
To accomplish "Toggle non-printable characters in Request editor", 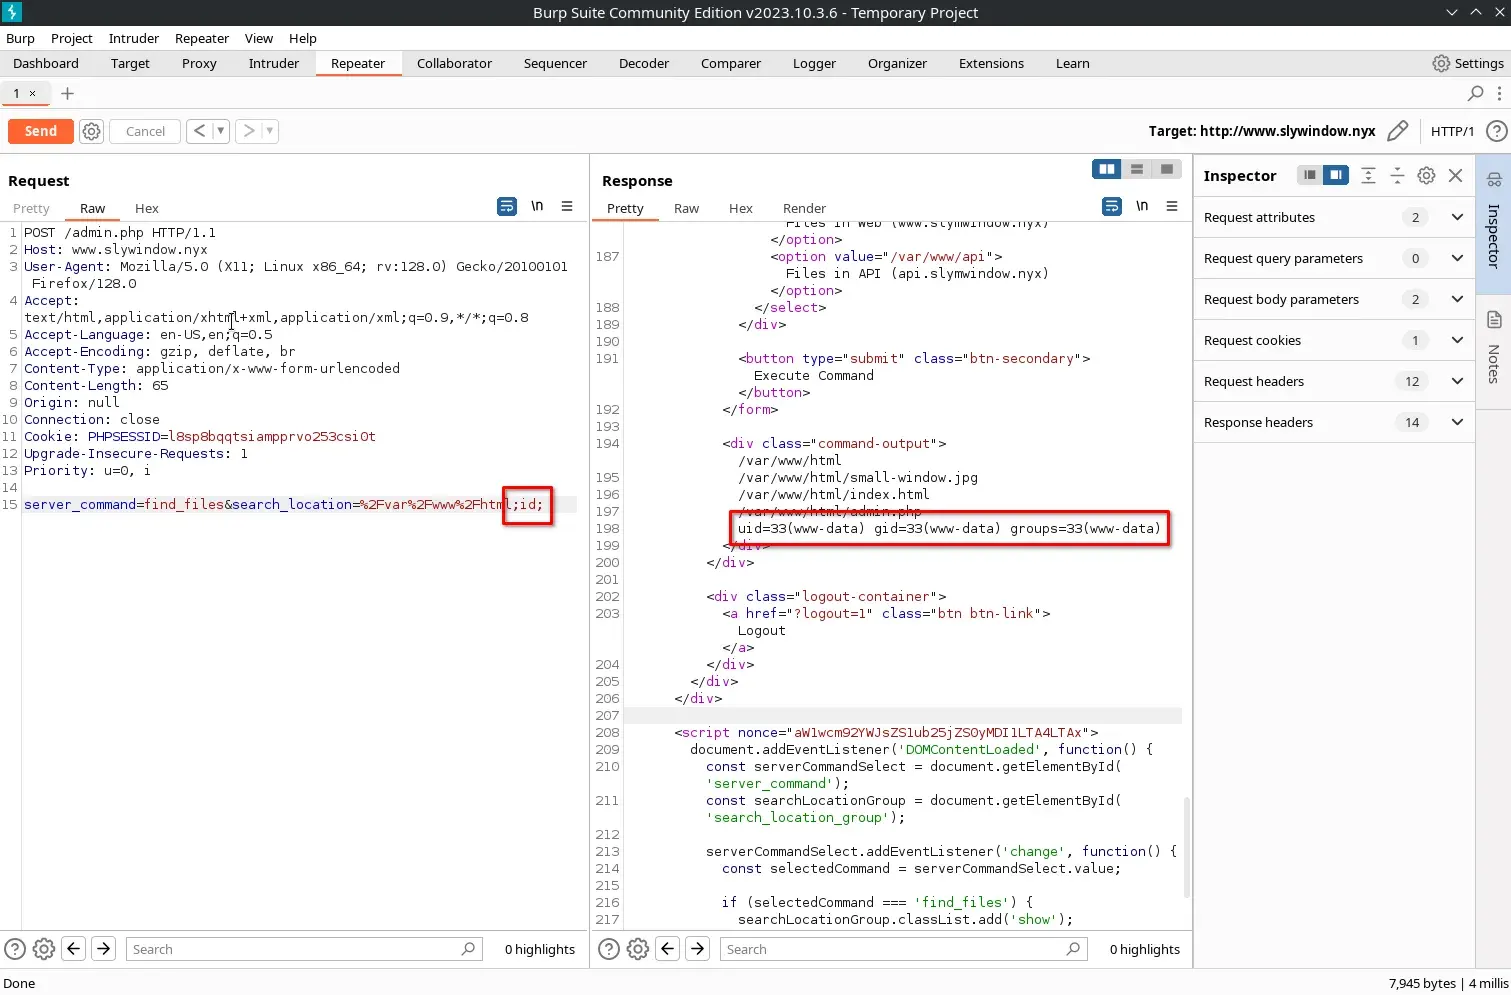I will (x=537, y=206).
